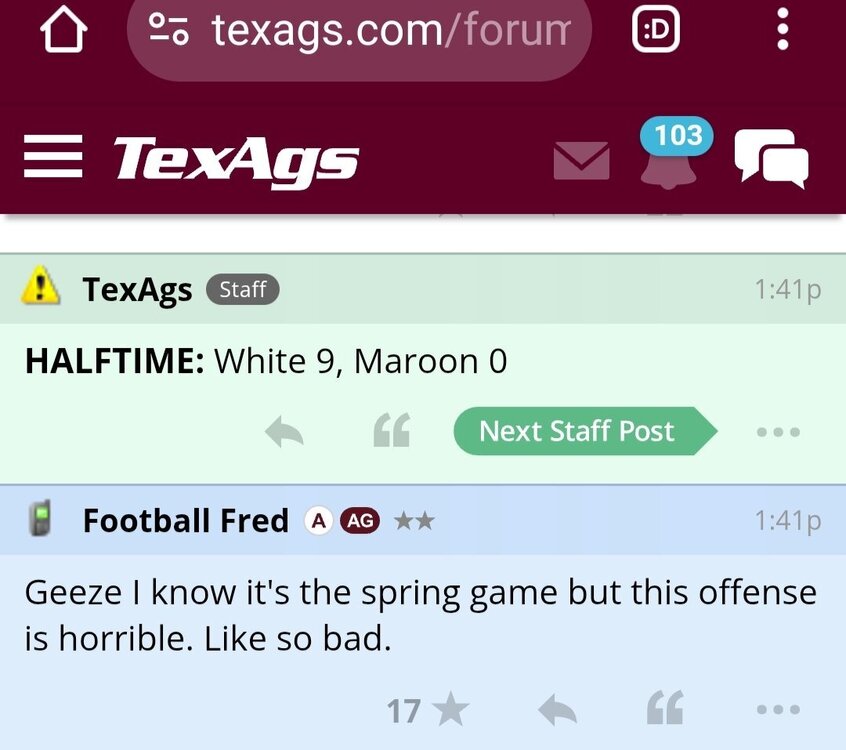This screenshot has height=750, width=846.
Task: Quote the TexAgs halftime post
Action: (x=391, y=432)
